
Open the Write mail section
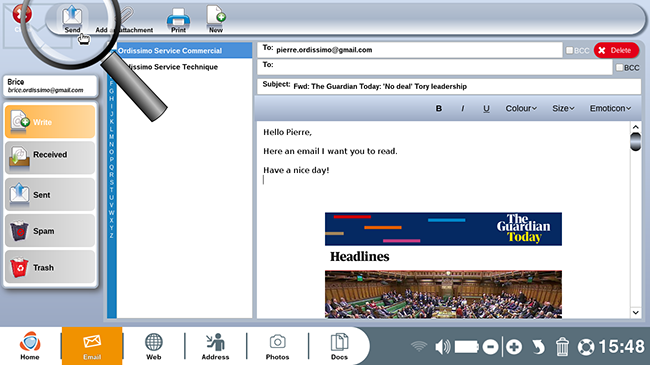[50, 122]
